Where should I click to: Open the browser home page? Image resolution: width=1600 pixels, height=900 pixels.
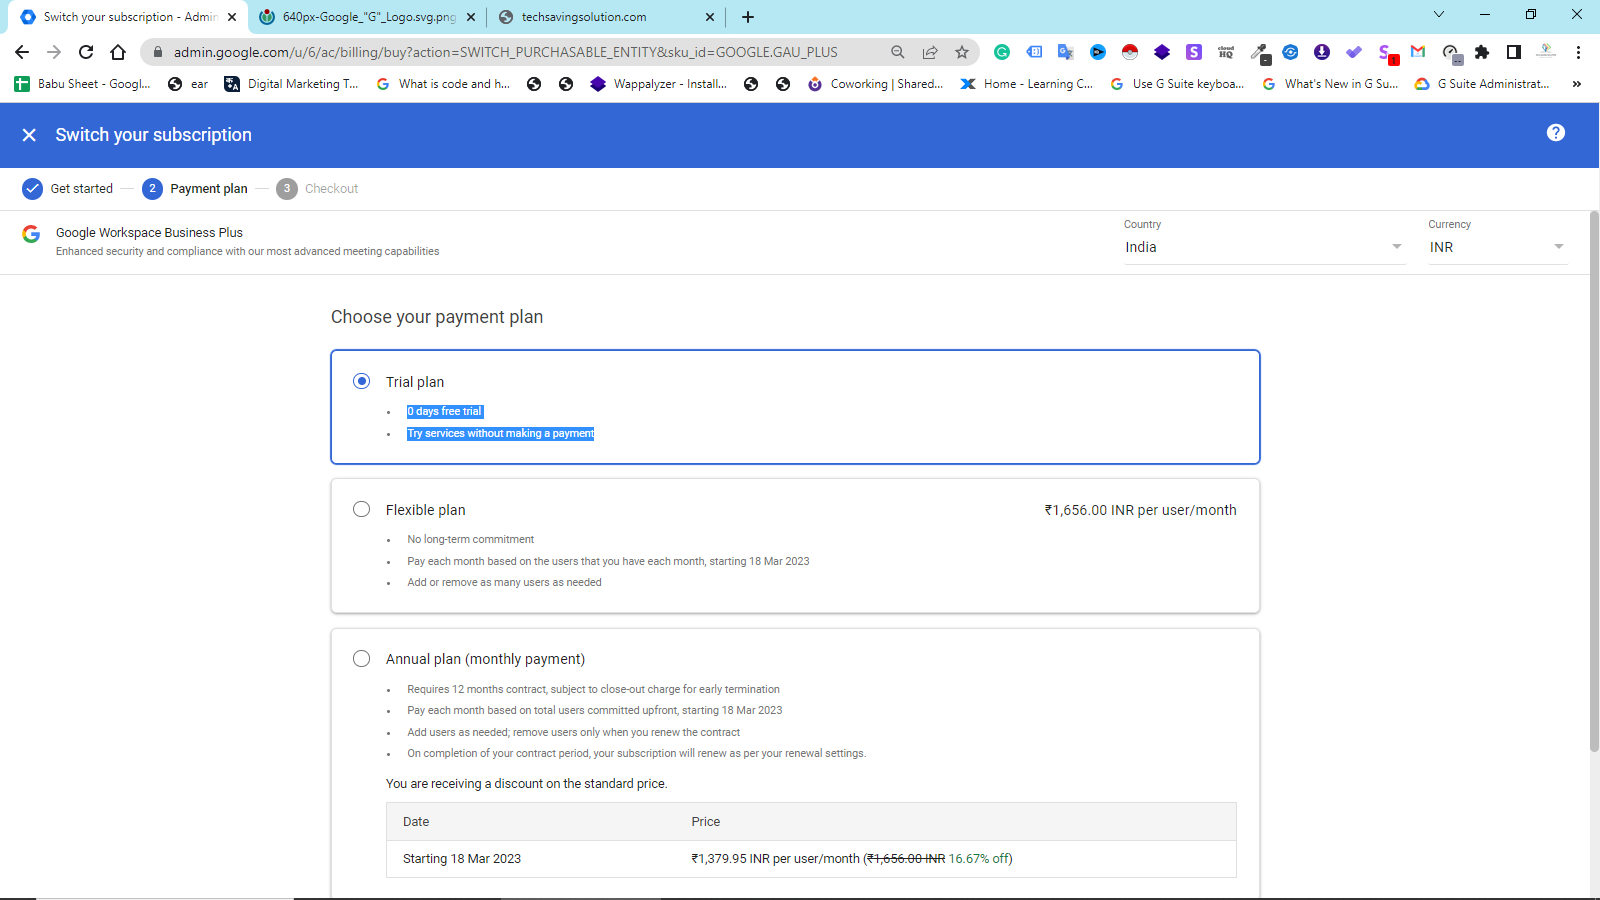point(118,52)
